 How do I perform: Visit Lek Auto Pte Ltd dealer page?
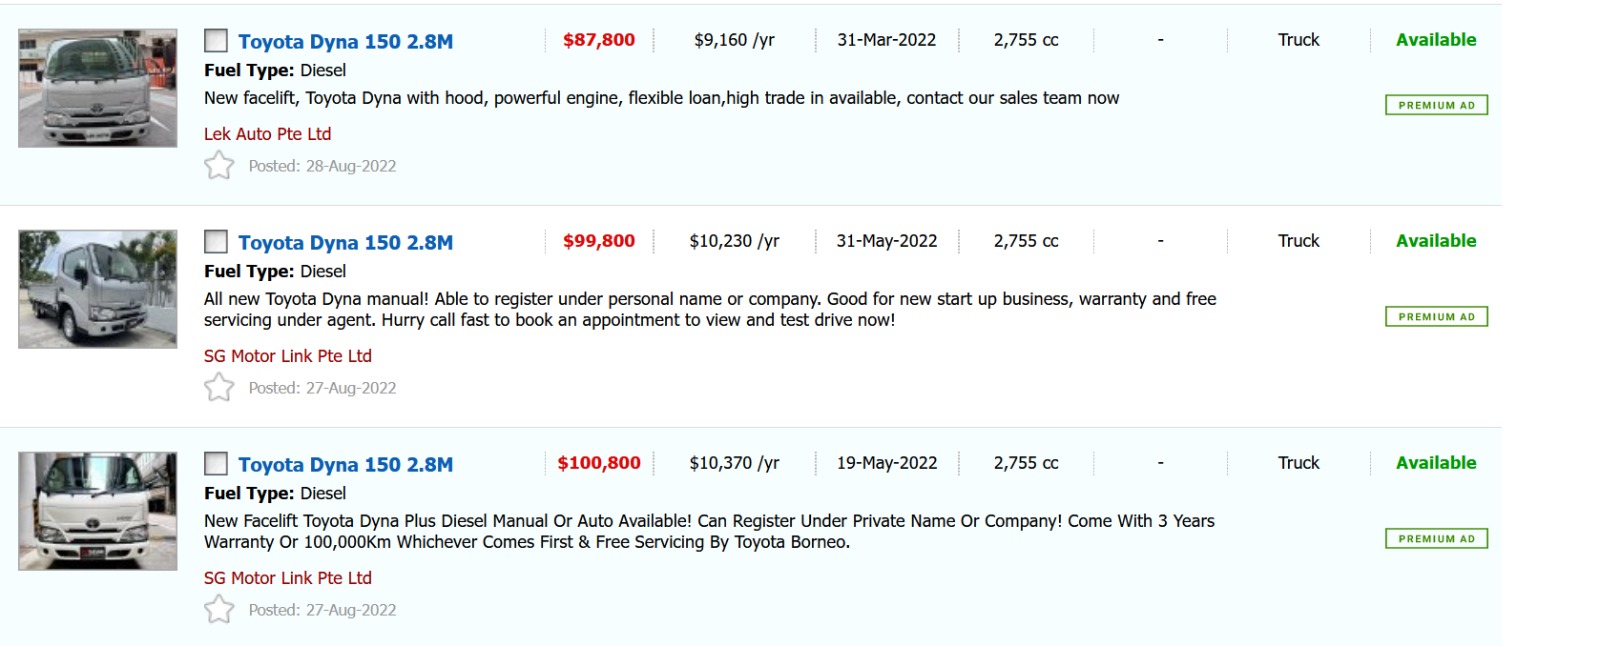click(267, 134)
